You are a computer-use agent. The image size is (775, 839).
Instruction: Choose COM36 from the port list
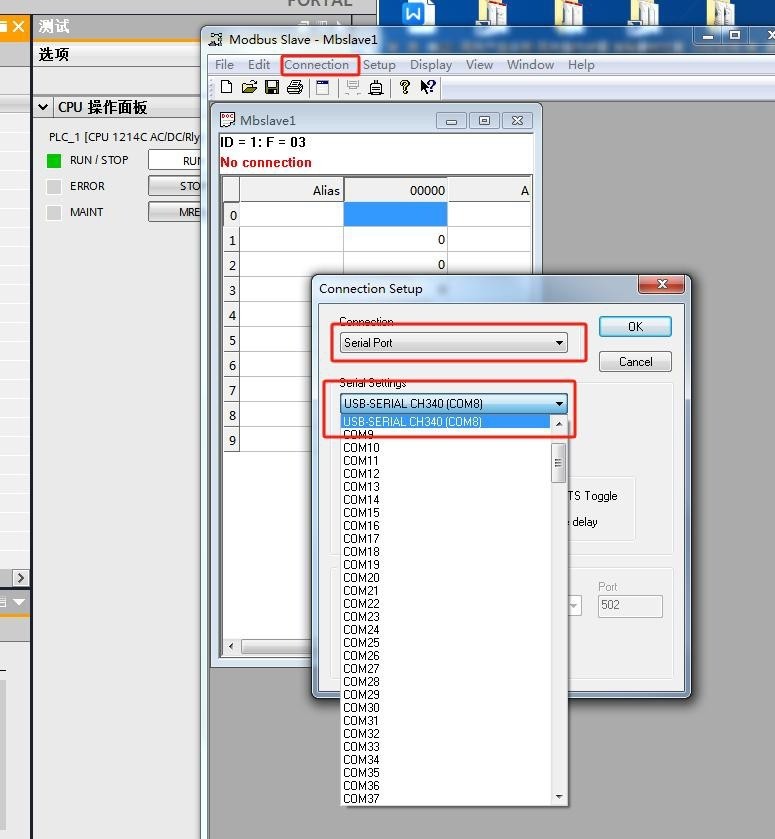[445, 785]
